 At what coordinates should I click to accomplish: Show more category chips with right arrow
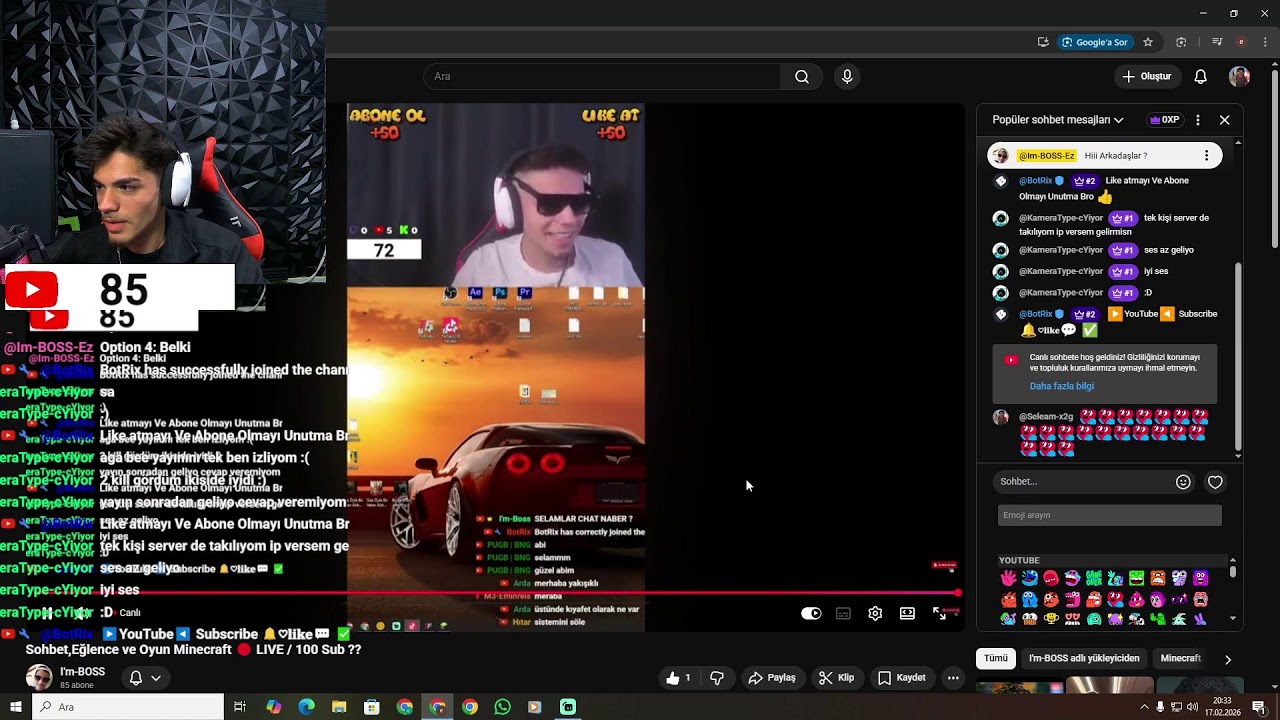pos(1228,659)
